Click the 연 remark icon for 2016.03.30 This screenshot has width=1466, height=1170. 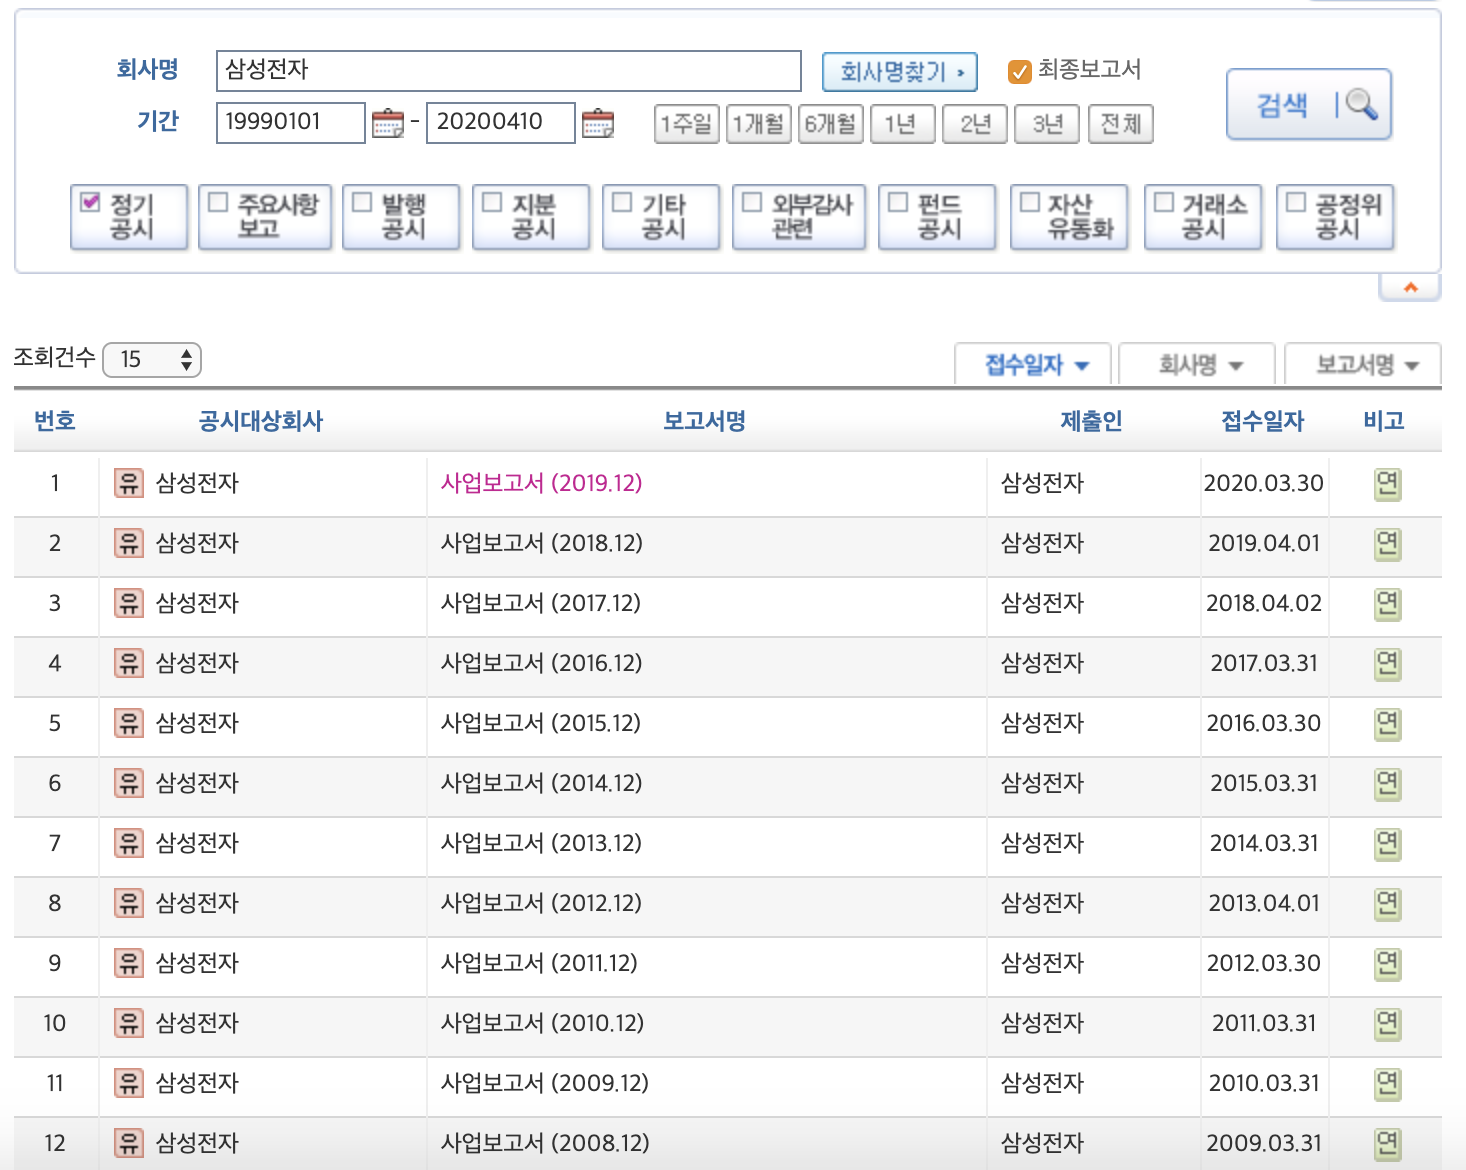[x=1387, y=724]
